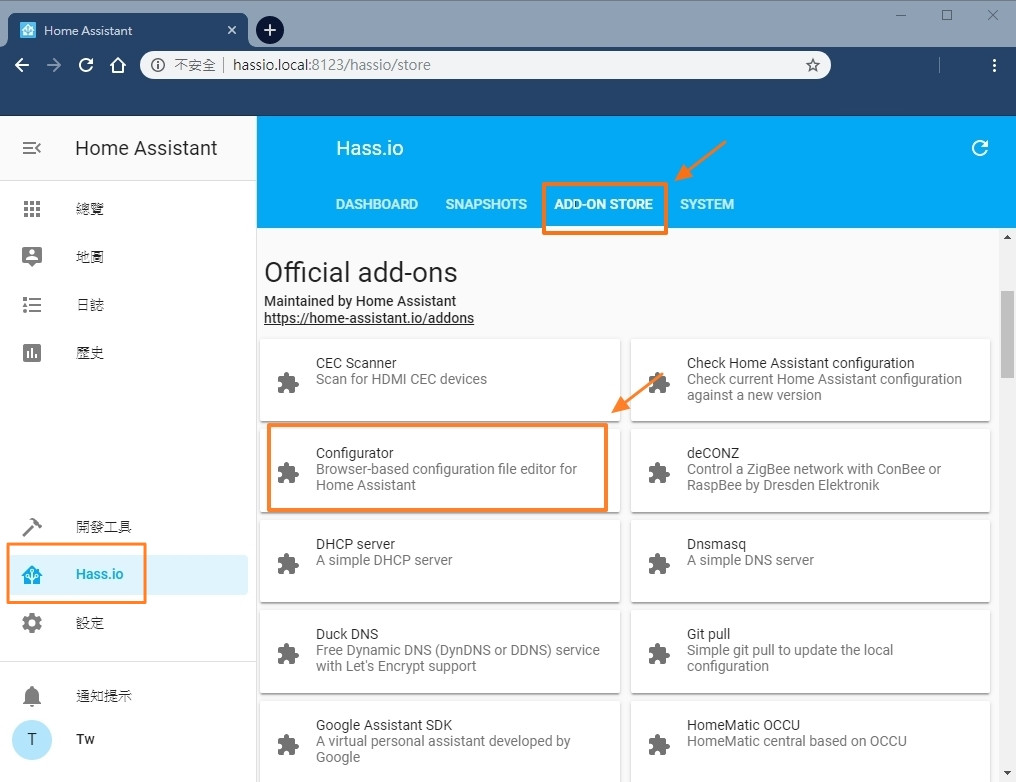
Task: Click the 日誌 sidebar label
Action: 89,305
